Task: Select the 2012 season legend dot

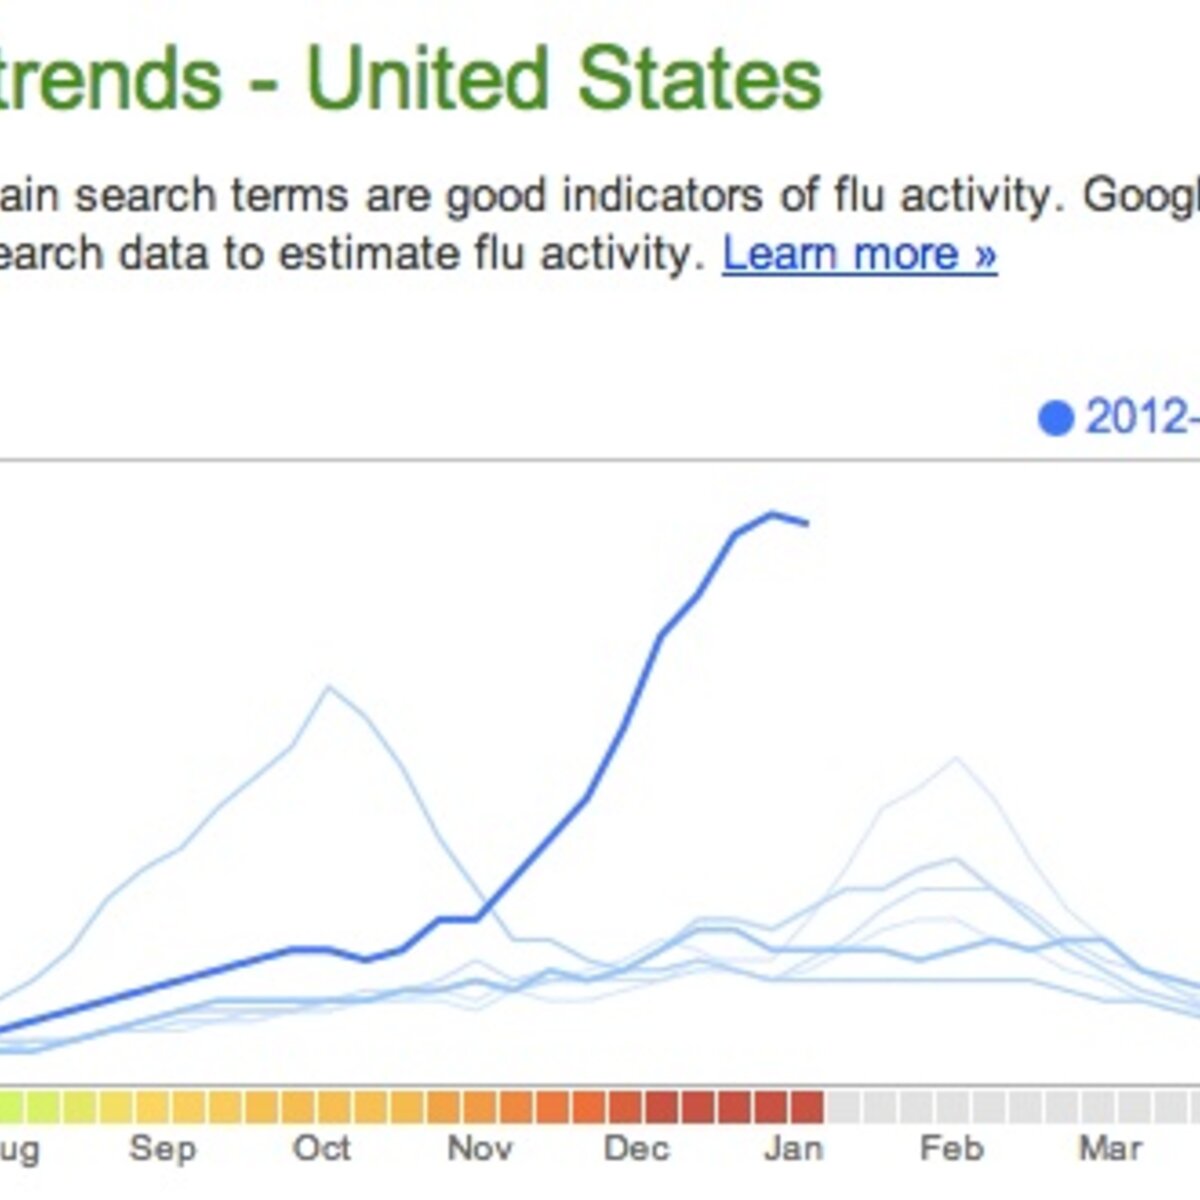Action: click(x=1056, y=418)
